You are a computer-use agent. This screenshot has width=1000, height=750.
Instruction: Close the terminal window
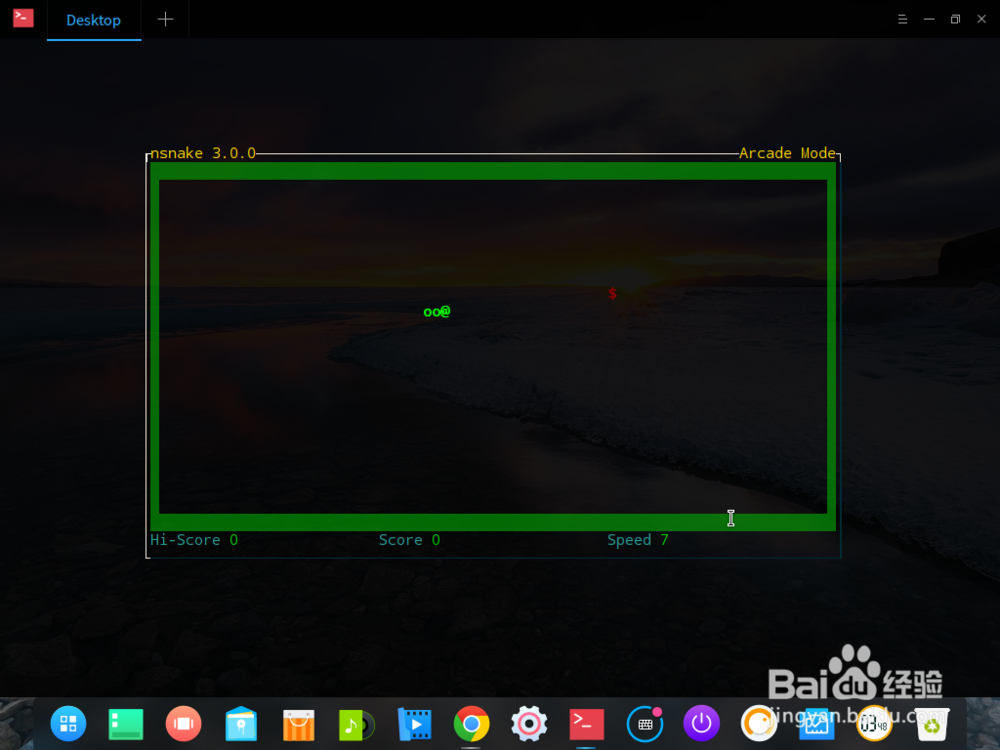coord(982,19)
